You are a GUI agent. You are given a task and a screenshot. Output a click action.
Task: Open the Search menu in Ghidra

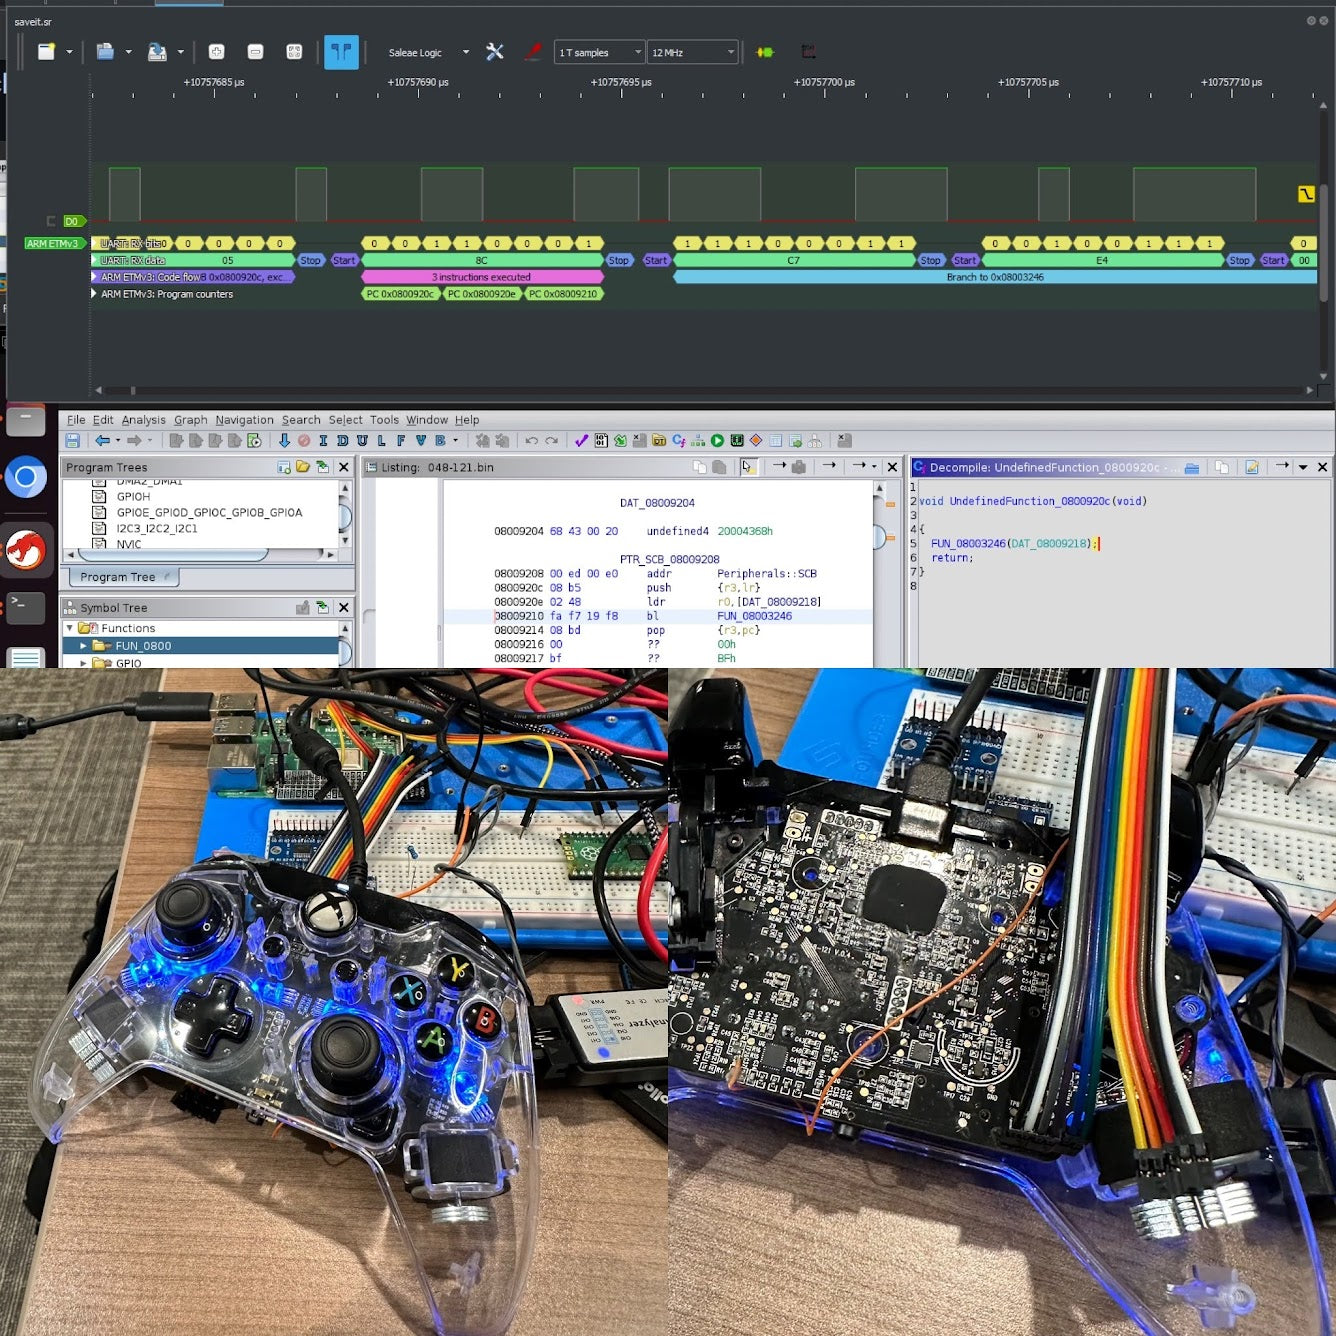coord(301,420)
